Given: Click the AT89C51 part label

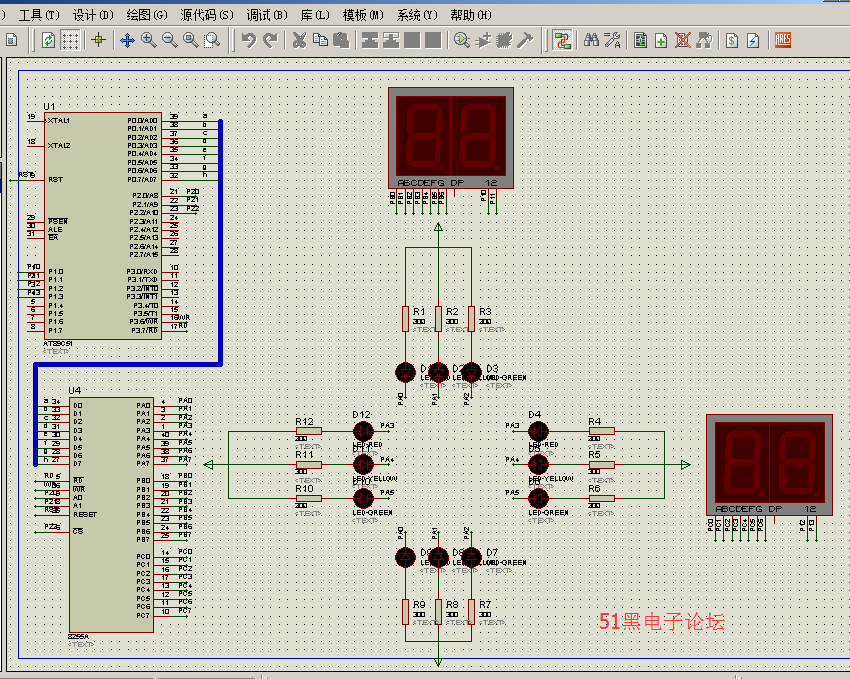Looking at the screenshot, I should pos(58,344).
